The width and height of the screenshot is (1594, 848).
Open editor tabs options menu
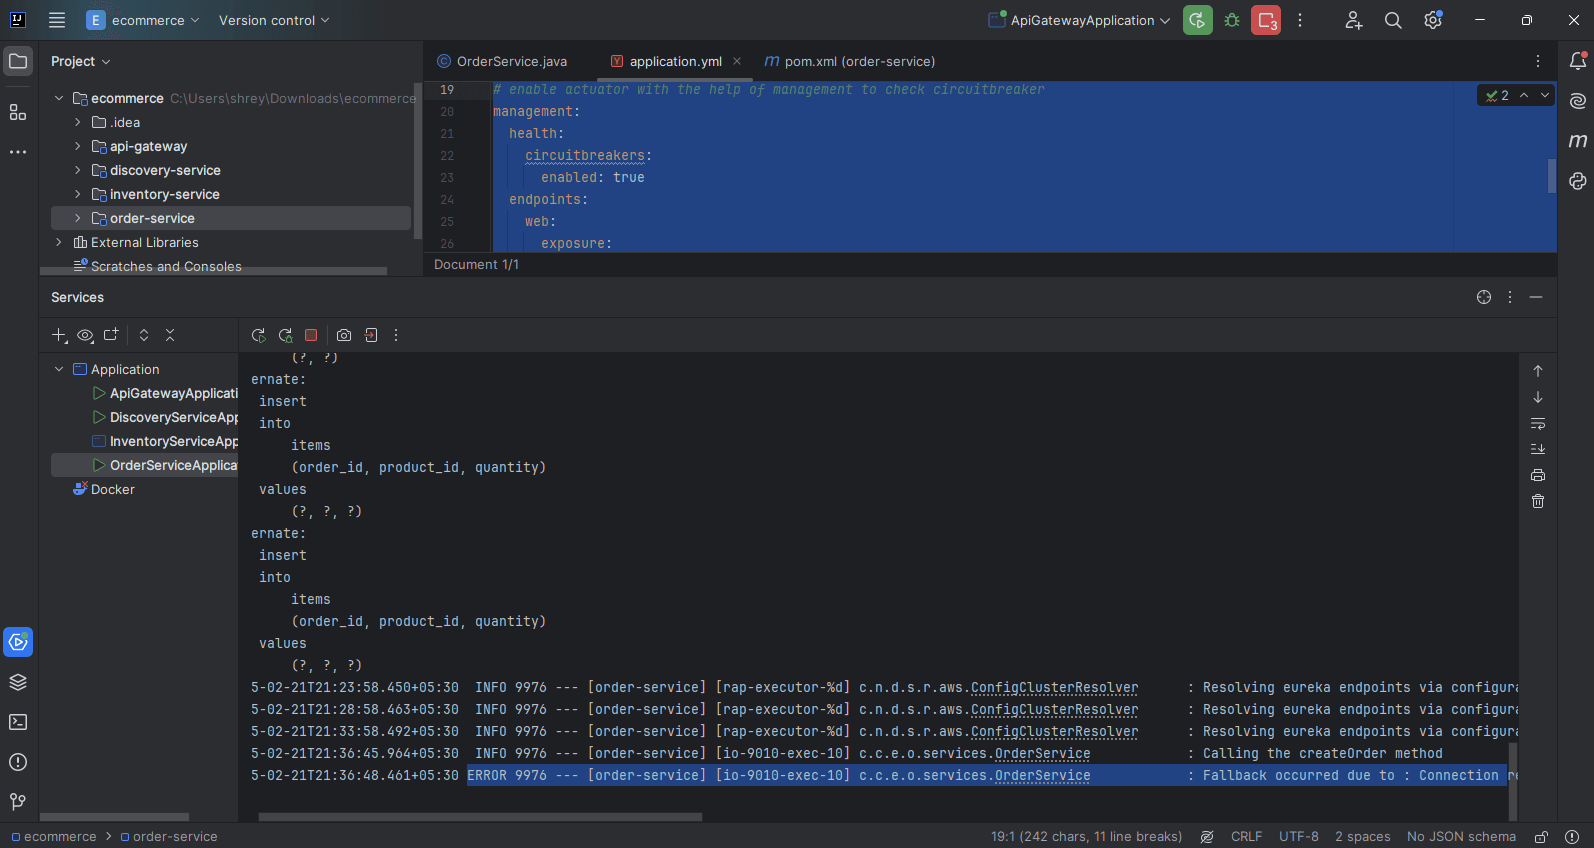click(1538, 61)
